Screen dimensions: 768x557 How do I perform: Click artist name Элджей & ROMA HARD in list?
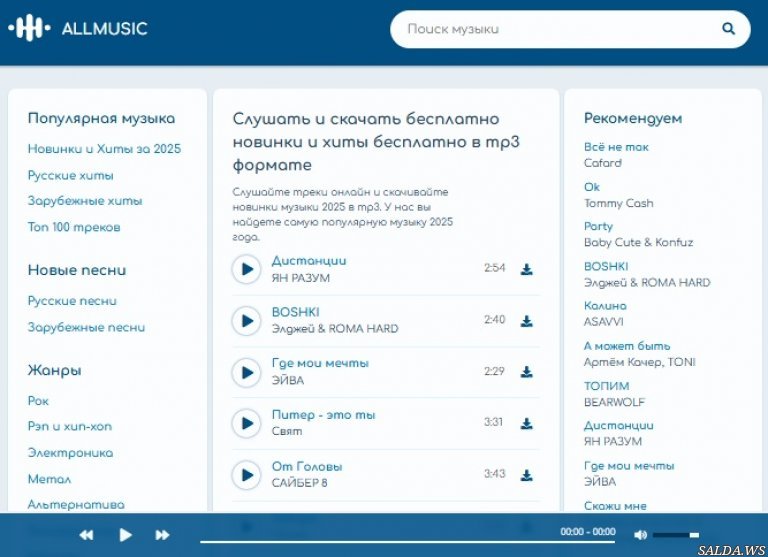[x=335, y=329]
